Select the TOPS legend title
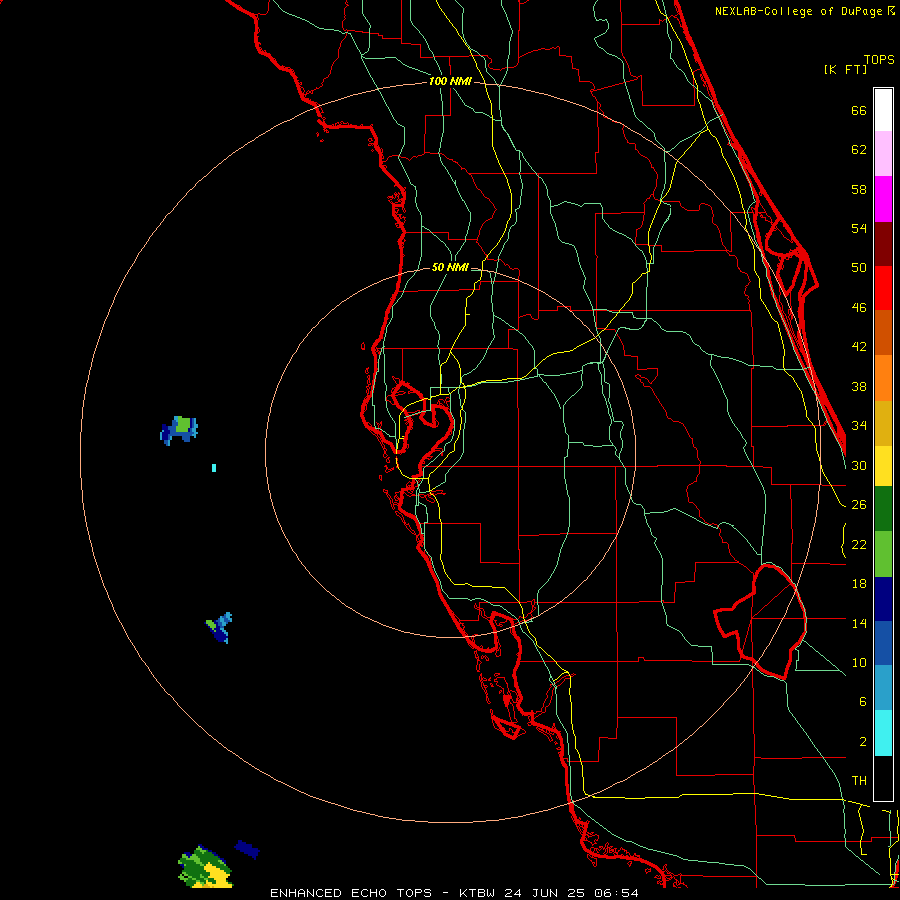The height and width of the screenshot is (900, 900). click(x=879, y=60)
